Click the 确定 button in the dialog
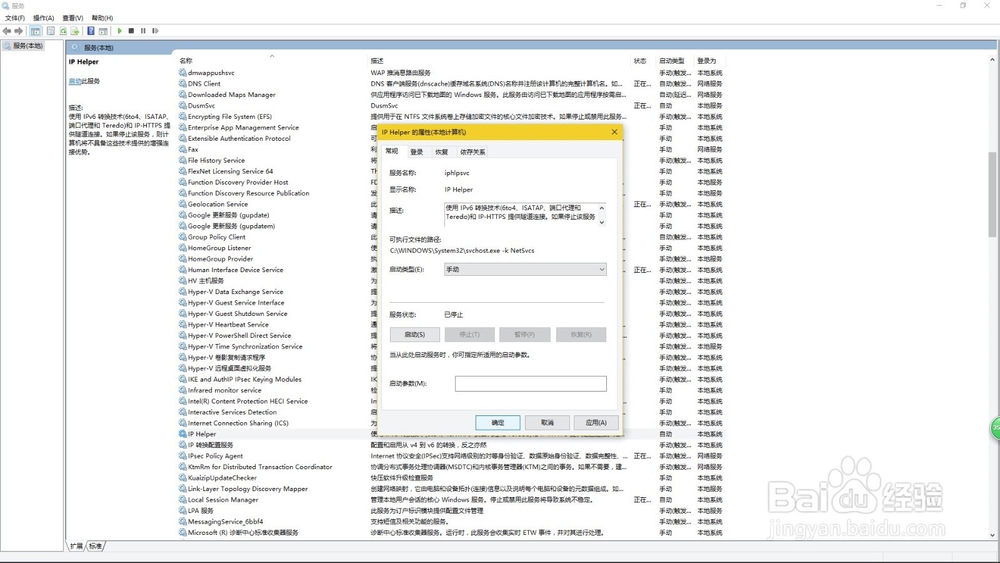Viewport: 1000px width, 563px height. (498, 423)
